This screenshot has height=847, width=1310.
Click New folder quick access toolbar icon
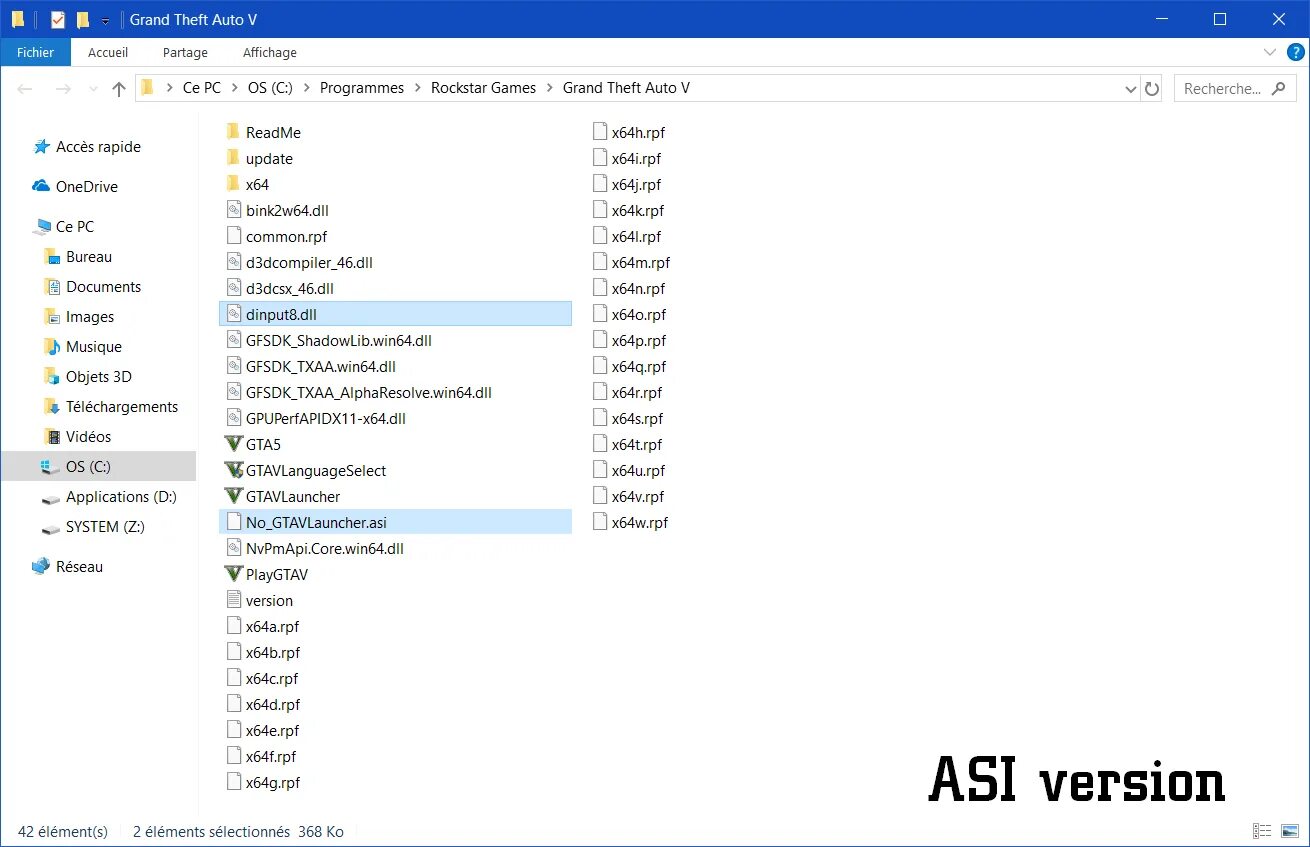pyautogui.click(x=83, y=19)
